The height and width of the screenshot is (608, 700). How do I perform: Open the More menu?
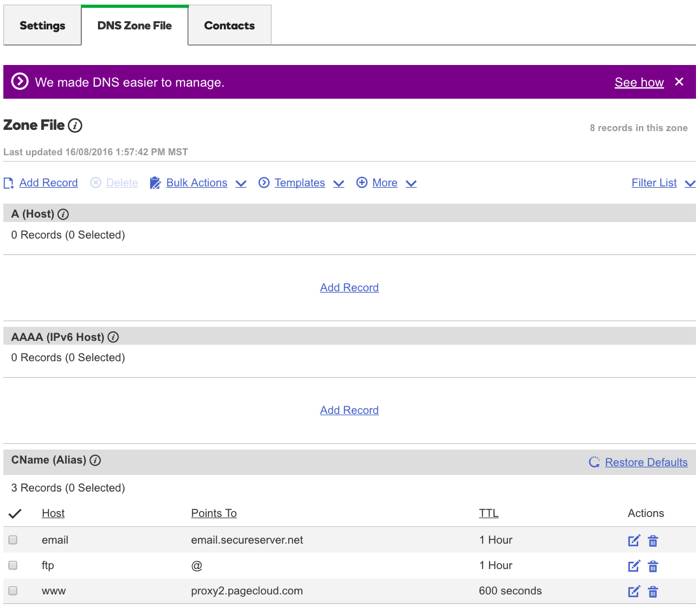(385, 183)
